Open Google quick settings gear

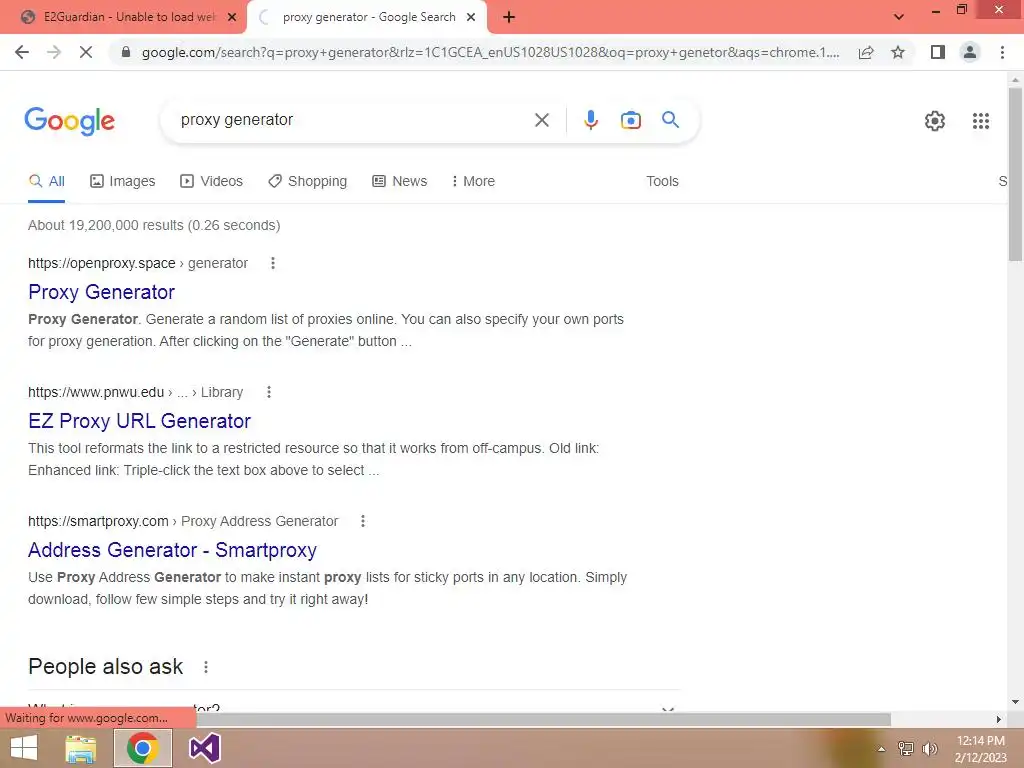pyautogui.click(x=935, y=121)
